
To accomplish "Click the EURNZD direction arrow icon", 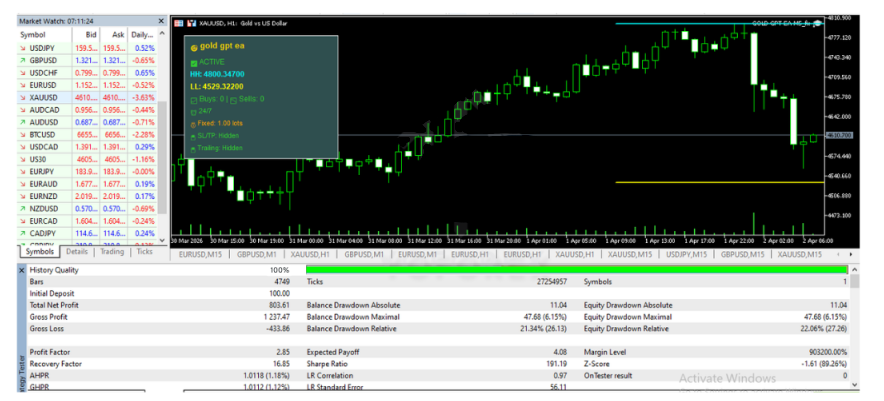I will [23, 196].
